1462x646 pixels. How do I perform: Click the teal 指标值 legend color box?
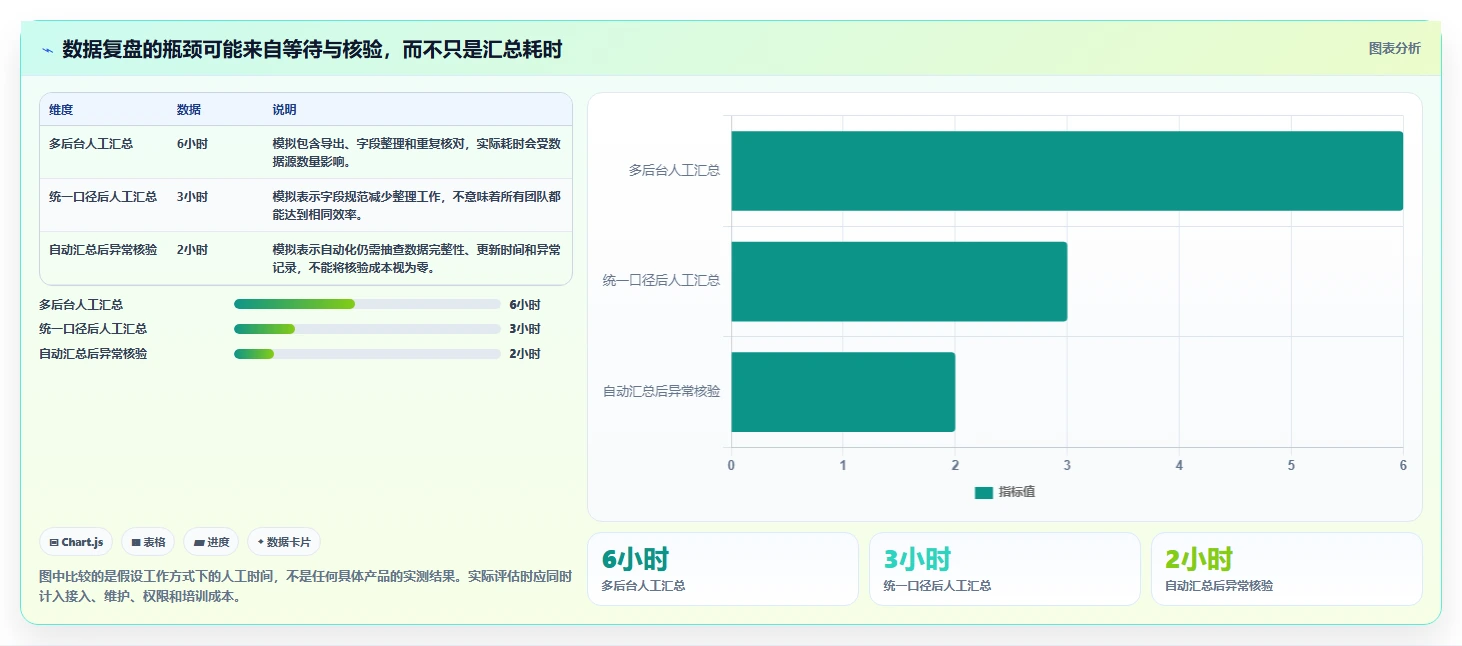tap(984, 492)
